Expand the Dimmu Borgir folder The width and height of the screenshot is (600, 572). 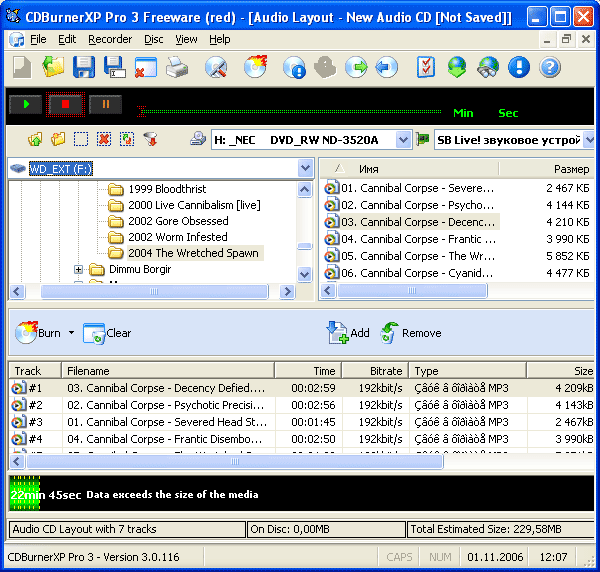click(x=78, y=269)
